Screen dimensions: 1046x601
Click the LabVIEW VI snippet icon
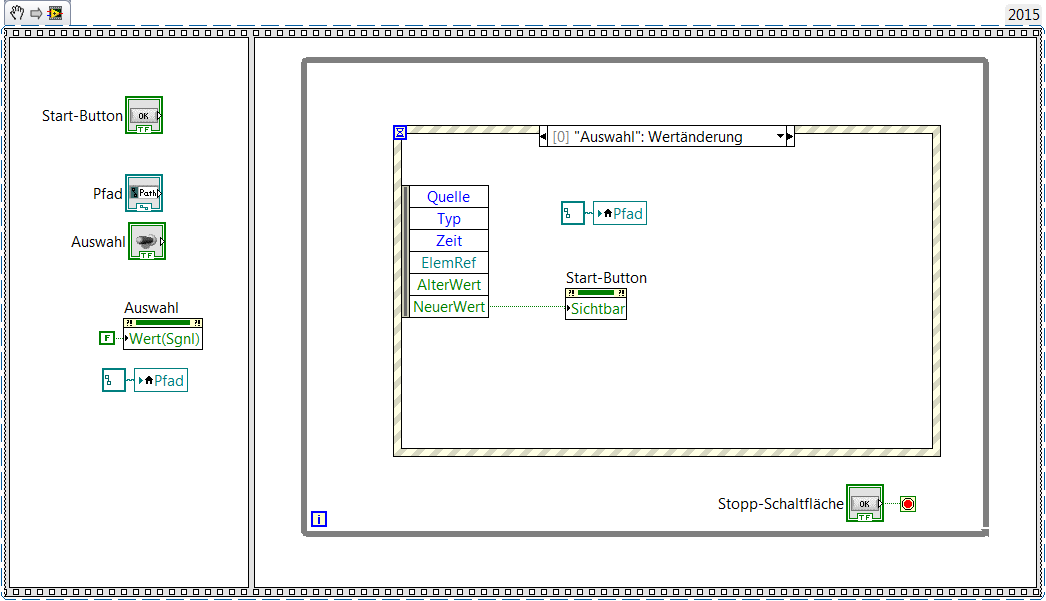click(55, 13)
